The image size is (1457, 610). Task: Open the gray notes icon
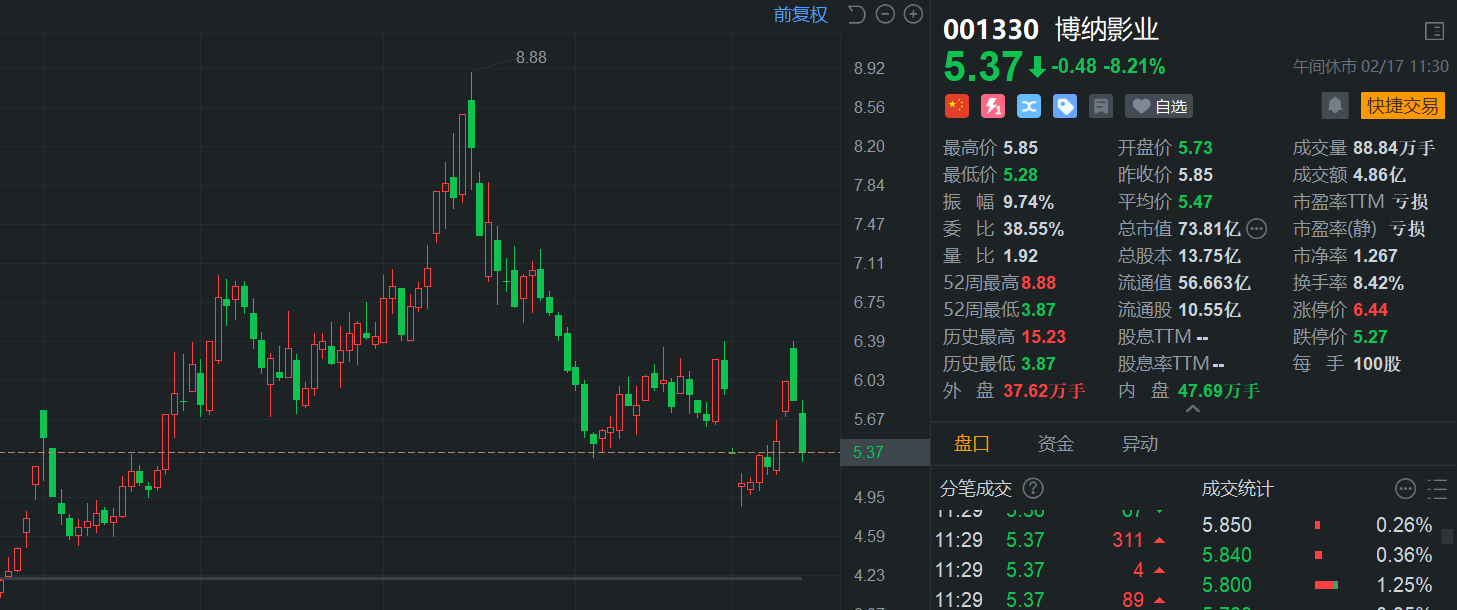point(1101,106)
